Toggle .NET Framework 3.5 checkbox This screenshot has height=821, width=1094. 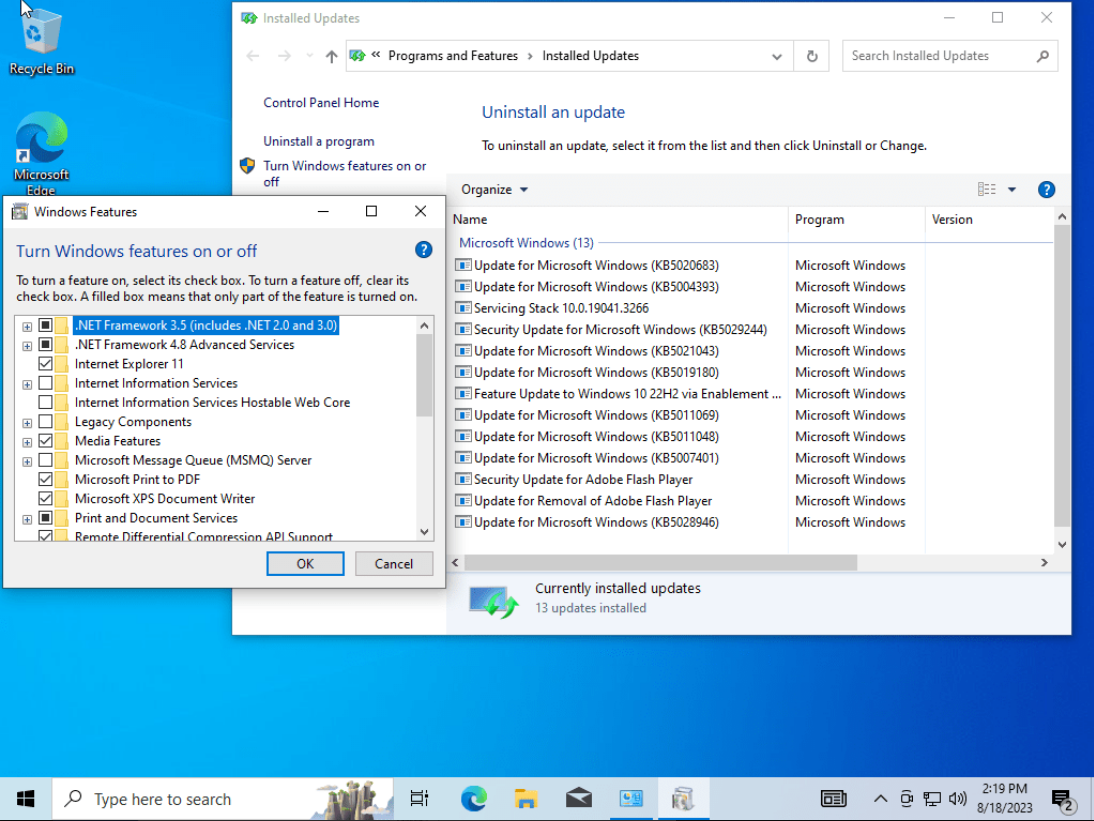coord(45,325)
